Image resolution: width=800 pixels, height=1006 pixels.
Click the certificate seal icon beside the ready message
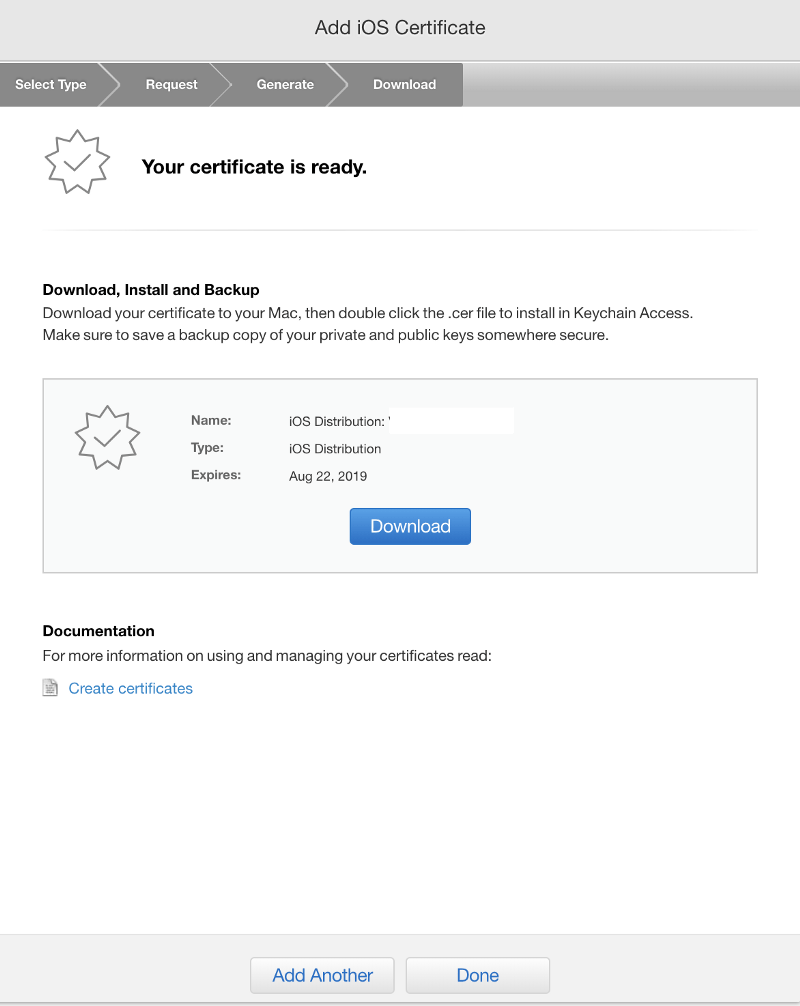click(x=76, y=161)
